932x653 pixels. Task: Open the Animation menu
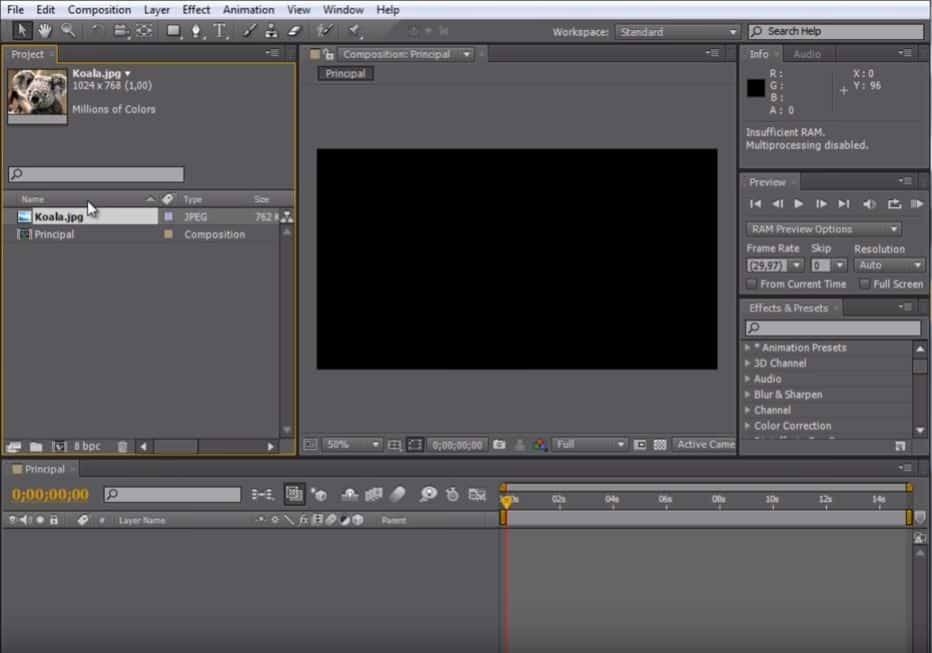pos(248,10)
